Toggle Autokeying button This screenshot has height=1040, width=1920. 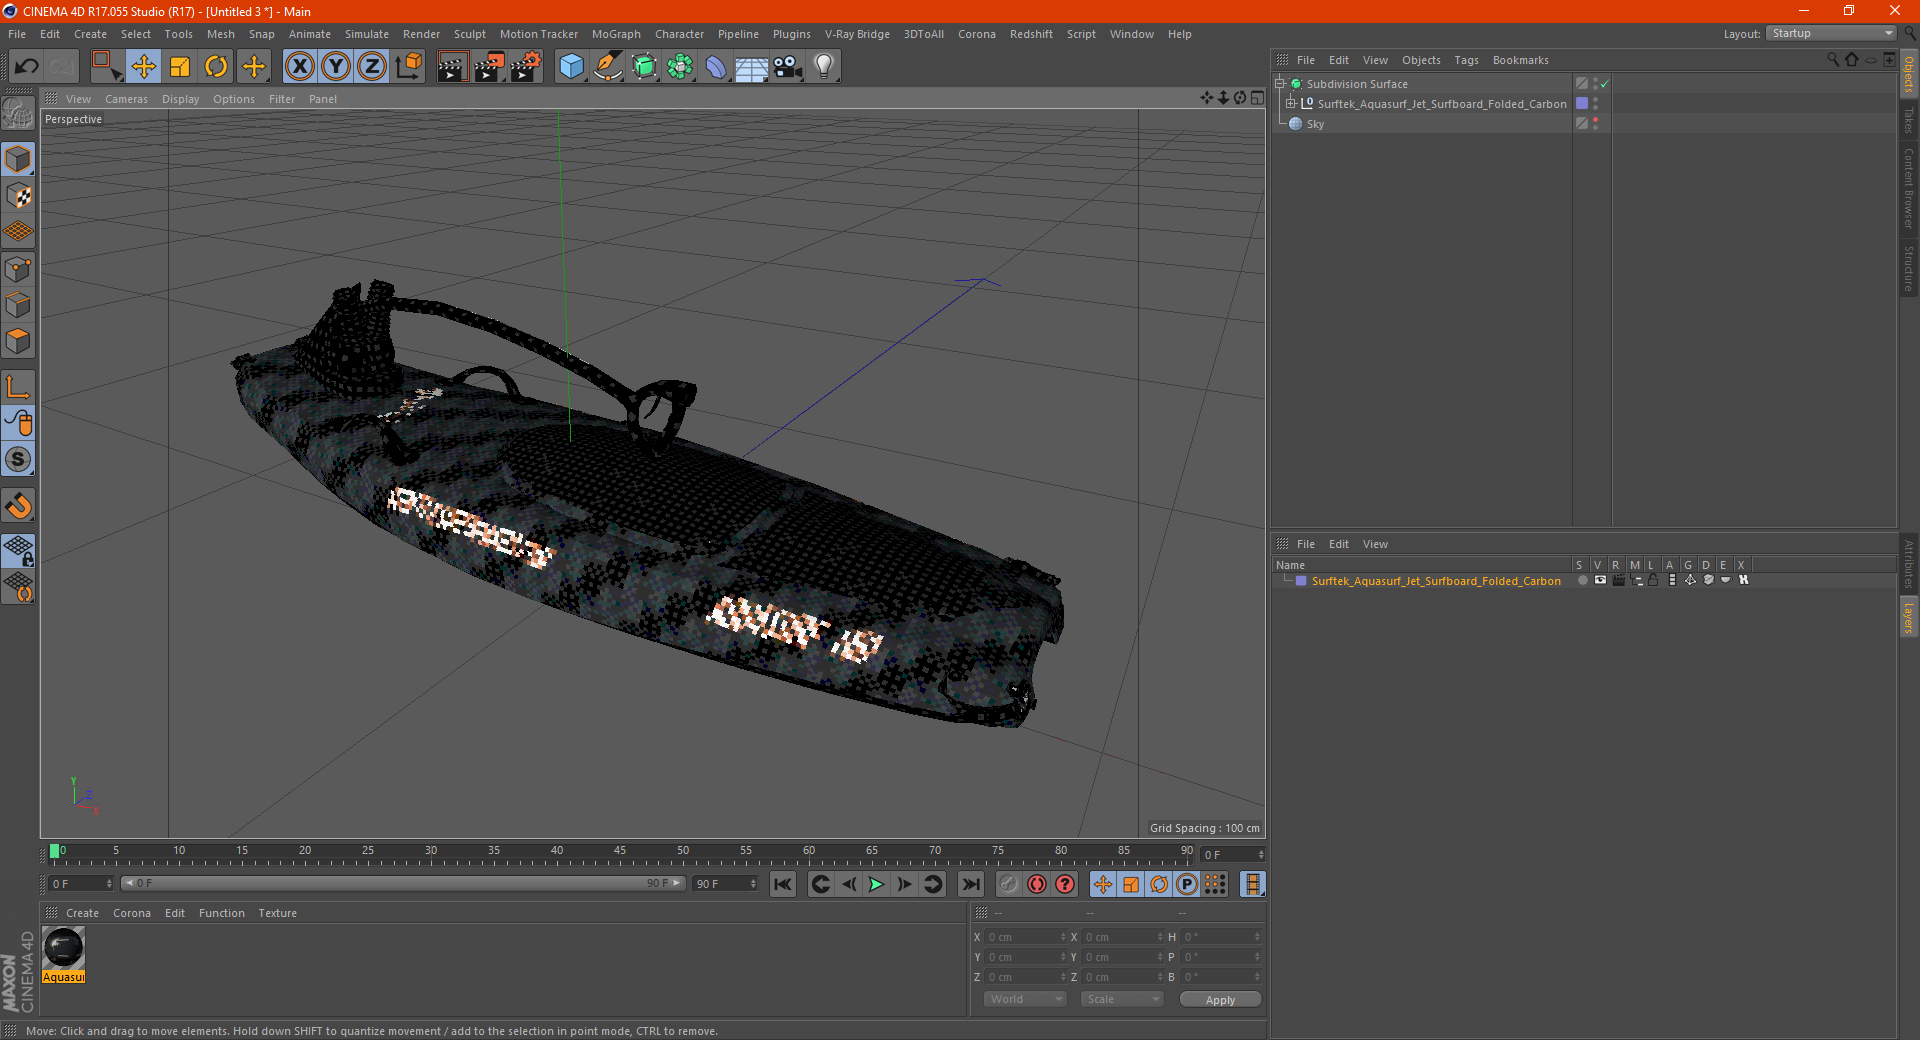[1037, 884]
